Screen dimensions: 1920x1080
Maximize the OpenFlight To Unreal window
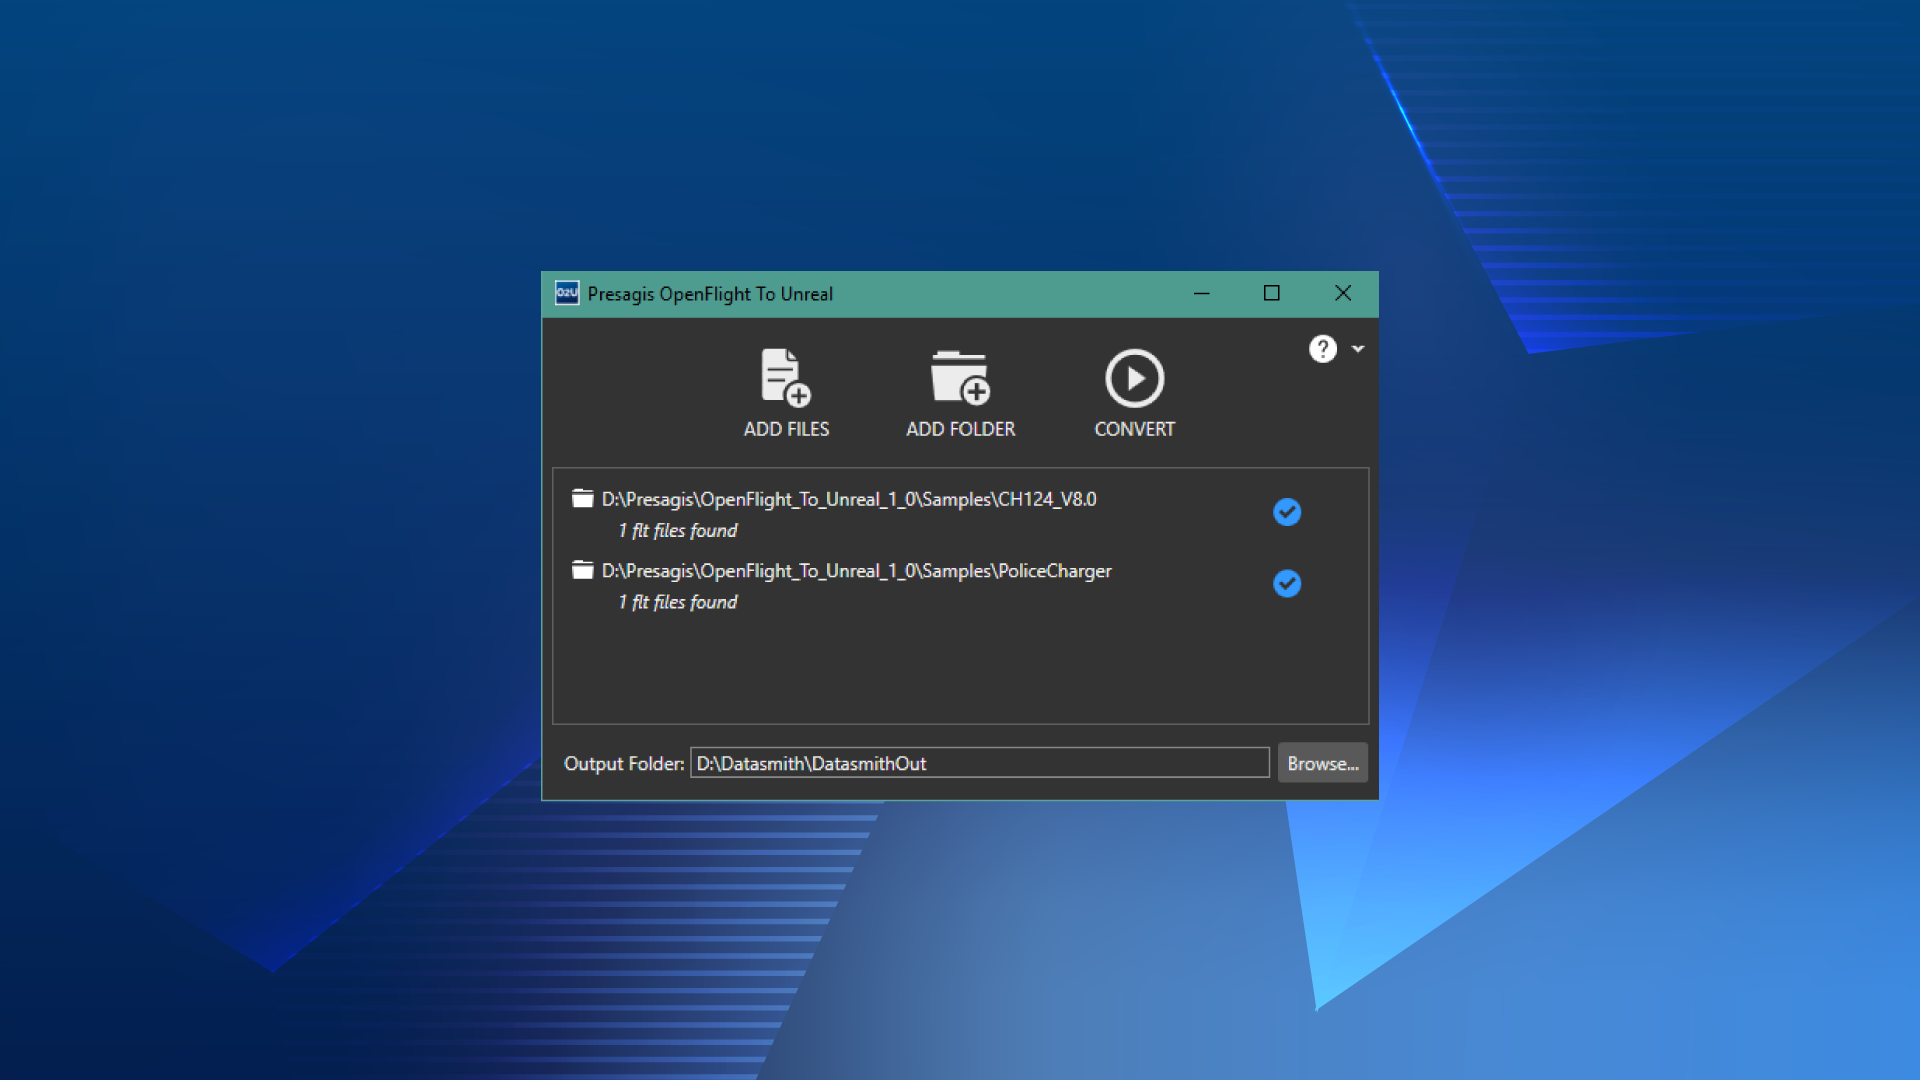coord(1271,293)
